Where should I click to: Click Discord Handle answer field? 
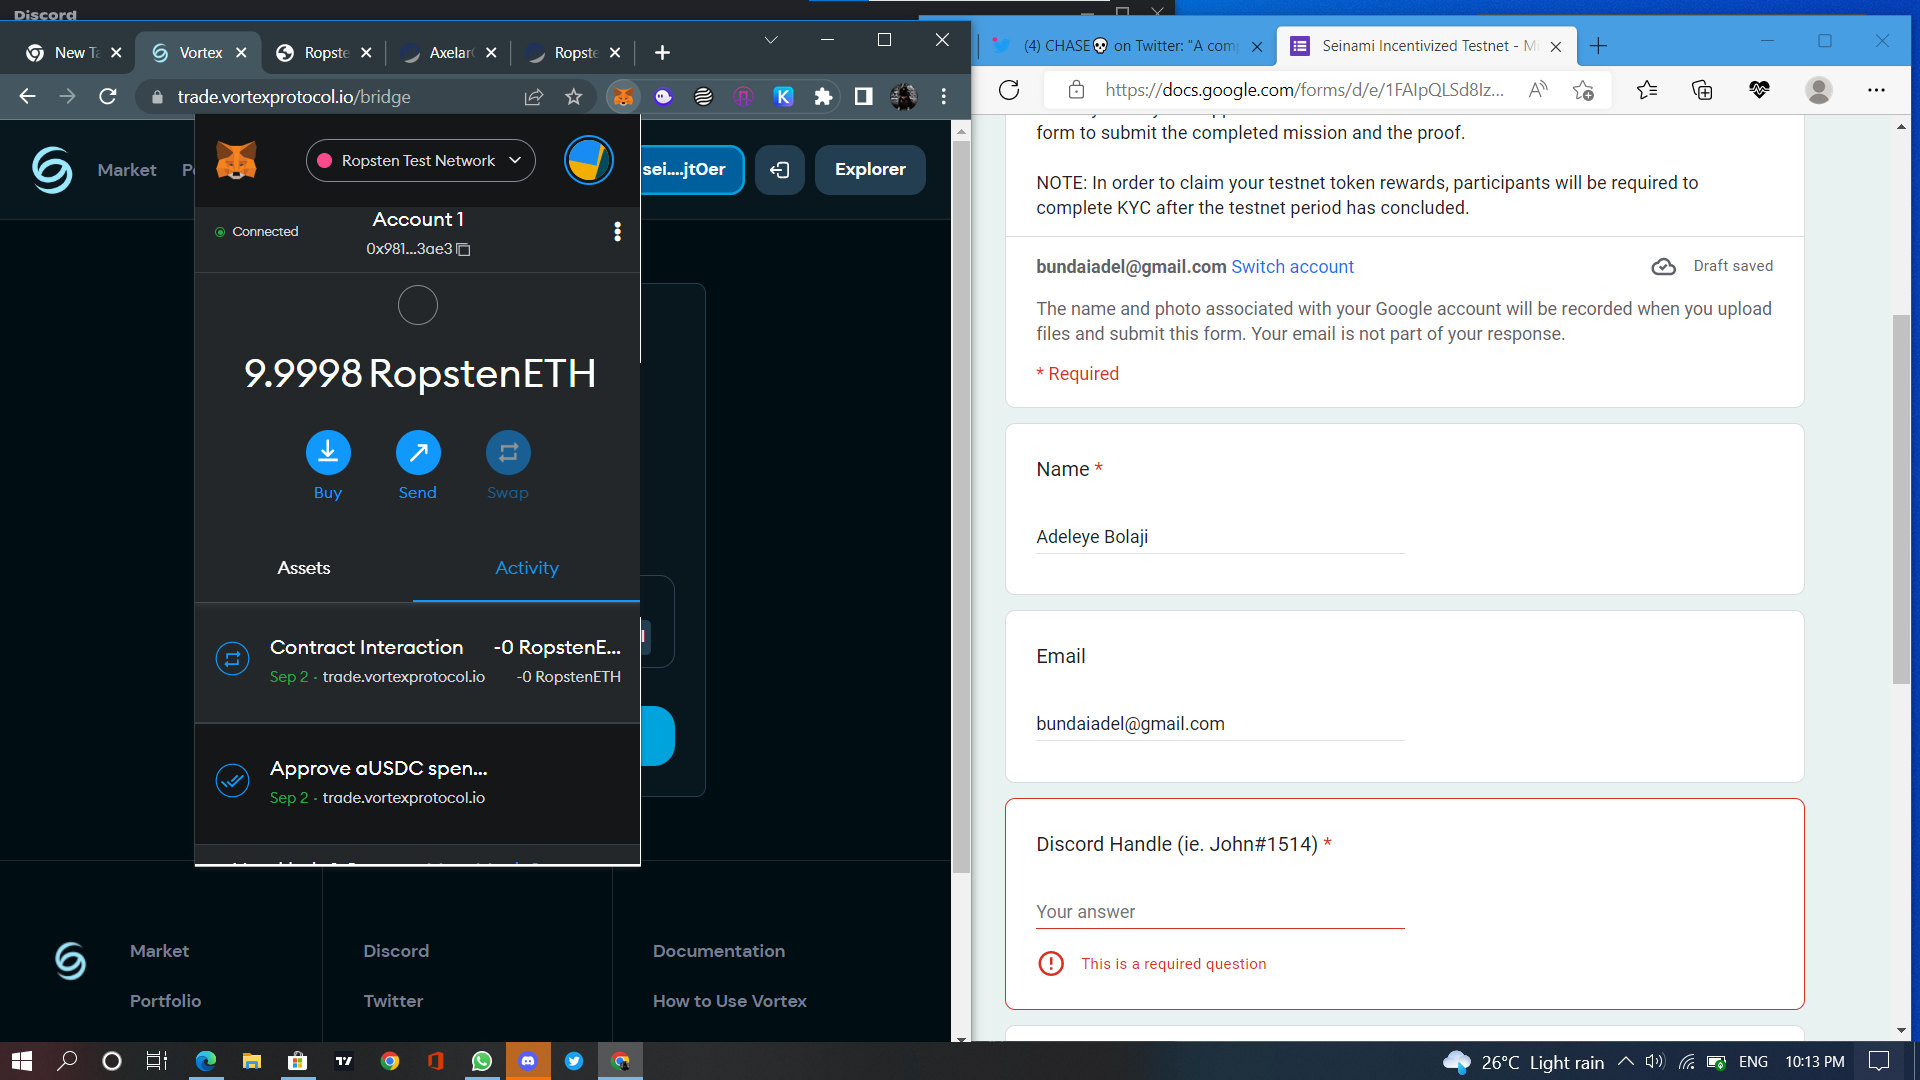[1220, 912]
